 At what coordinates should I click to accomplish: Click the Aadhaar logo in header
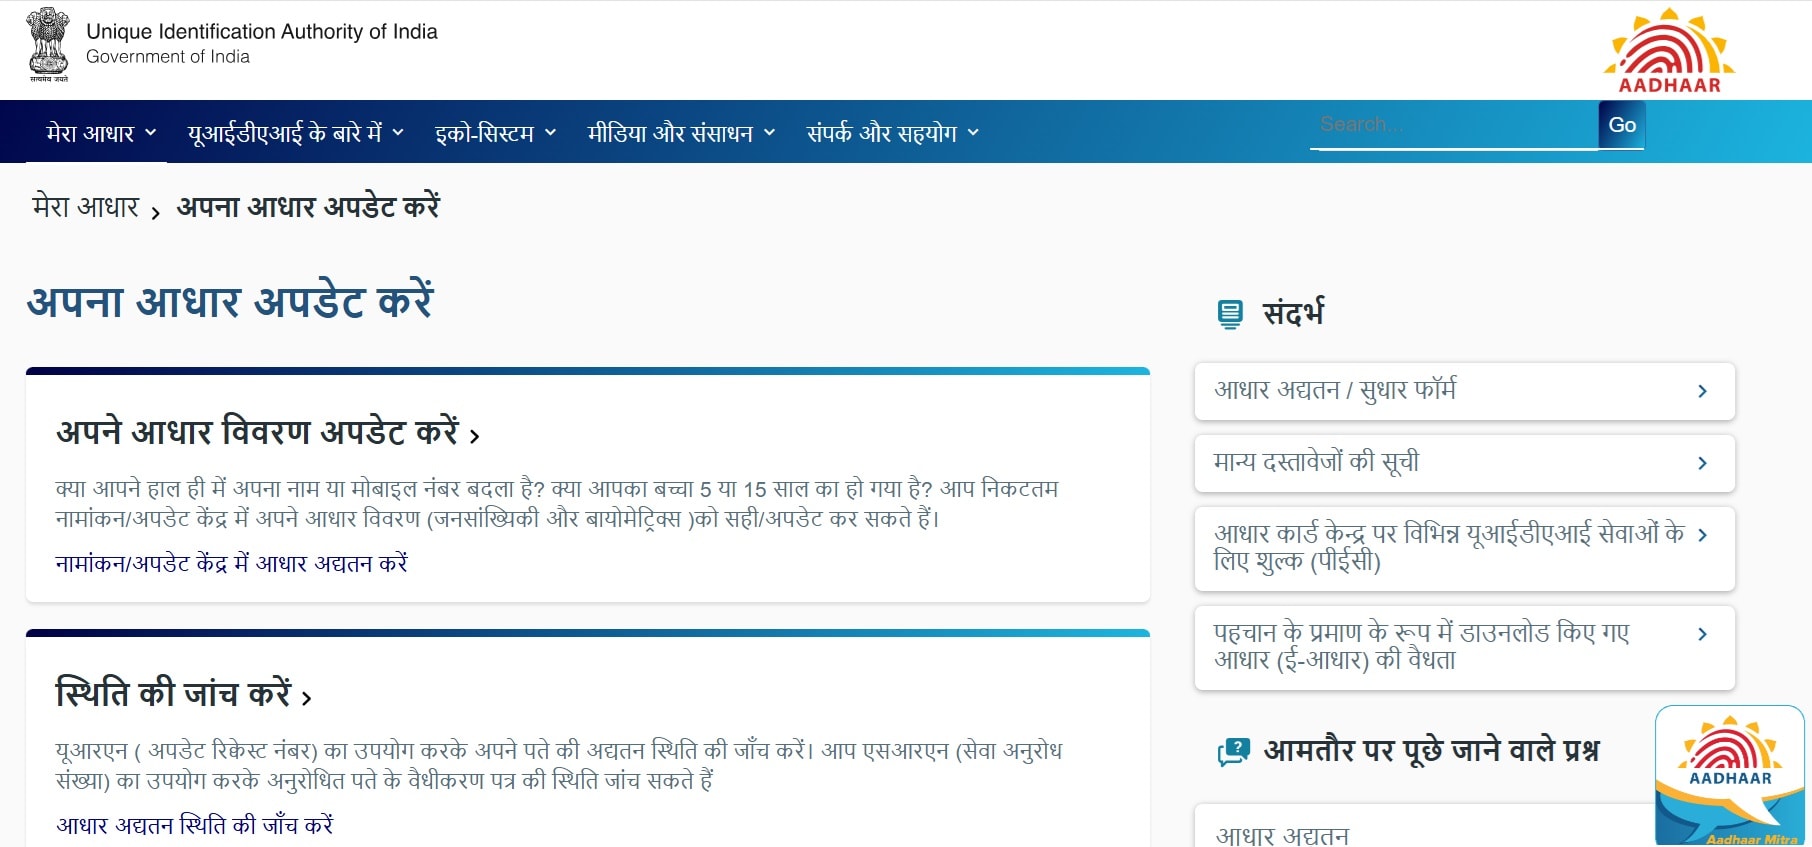(x=1669, y=51)
